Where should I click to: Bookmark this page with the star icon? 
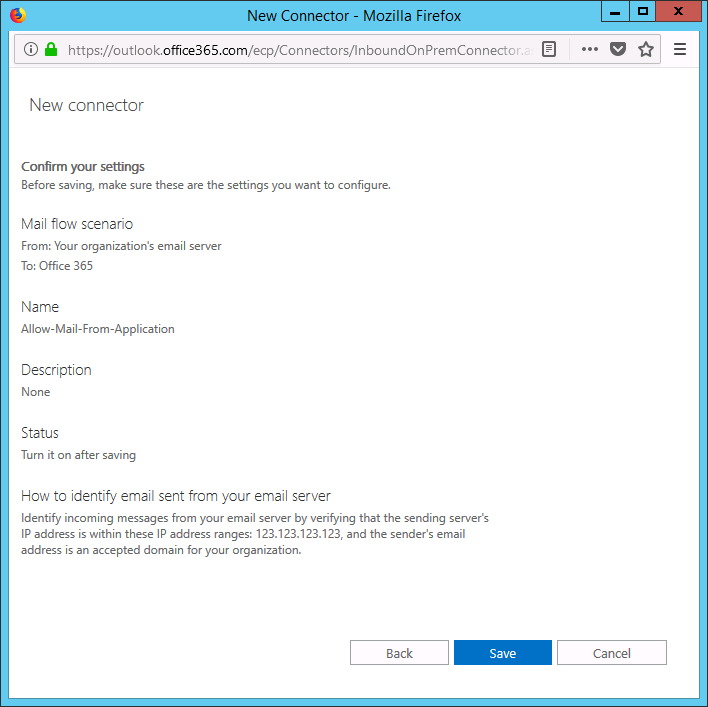[x=646, y=49]
